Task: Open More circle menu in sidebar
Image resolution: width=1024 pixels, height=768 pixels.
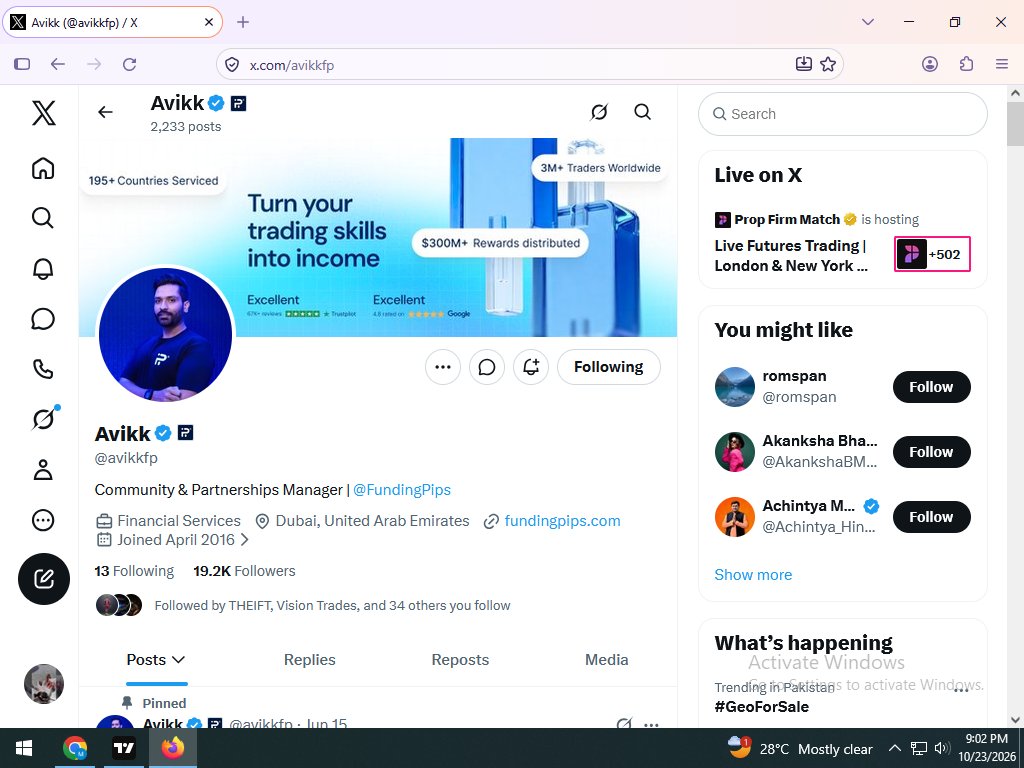Action: (x=43, y=520)
